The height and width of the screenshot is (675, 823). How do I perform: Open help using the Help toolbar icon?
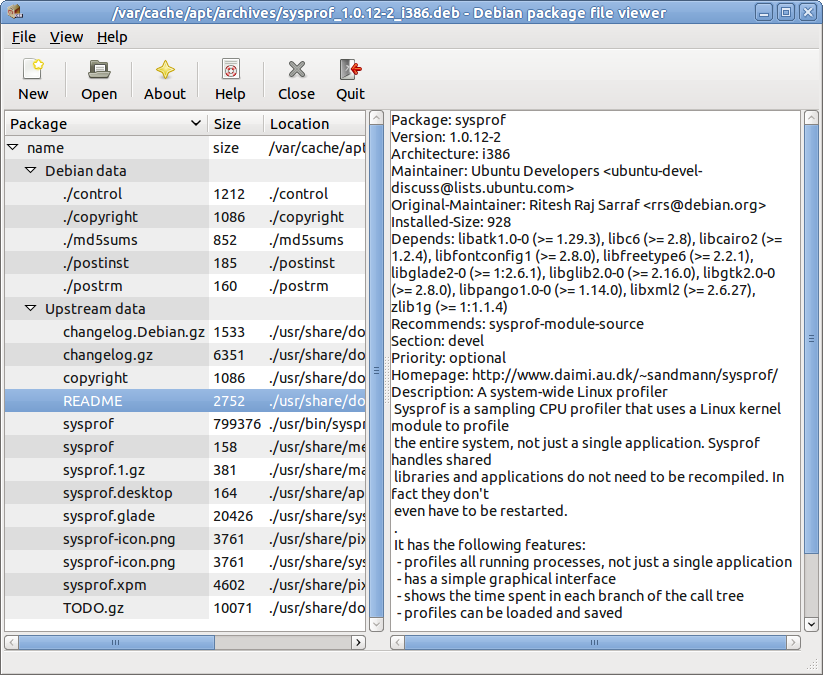click(x=230, y=79)
